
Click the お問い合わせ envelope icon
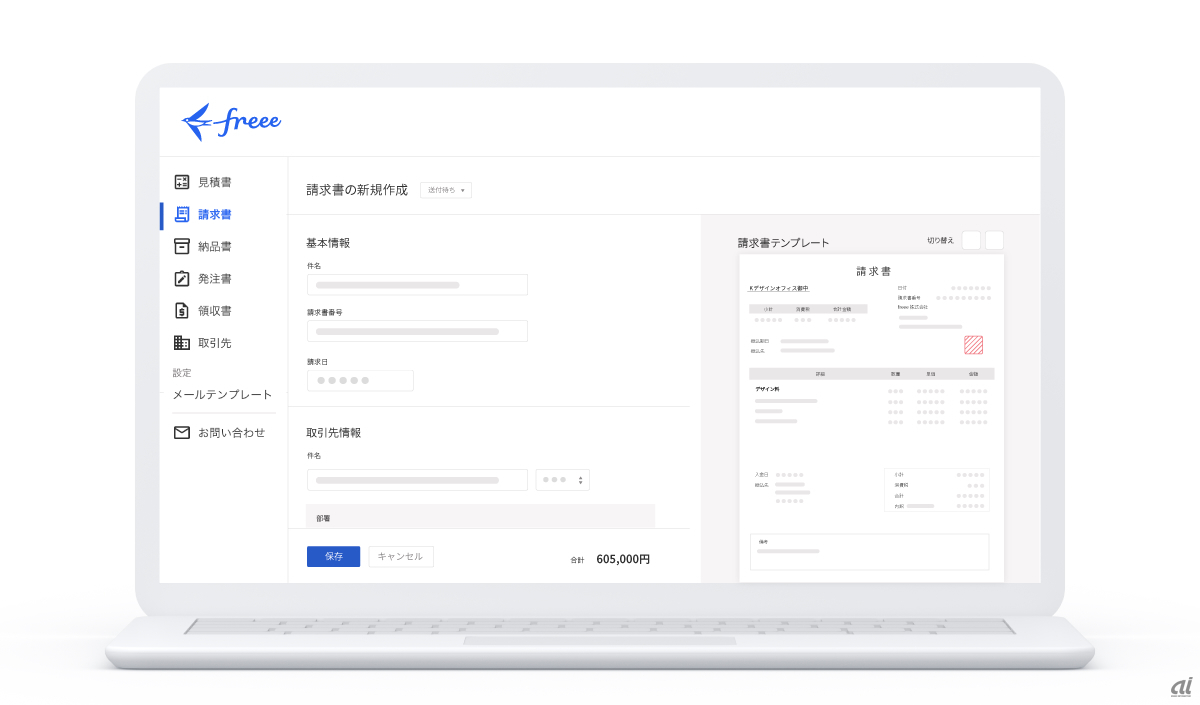pos(182,433)
